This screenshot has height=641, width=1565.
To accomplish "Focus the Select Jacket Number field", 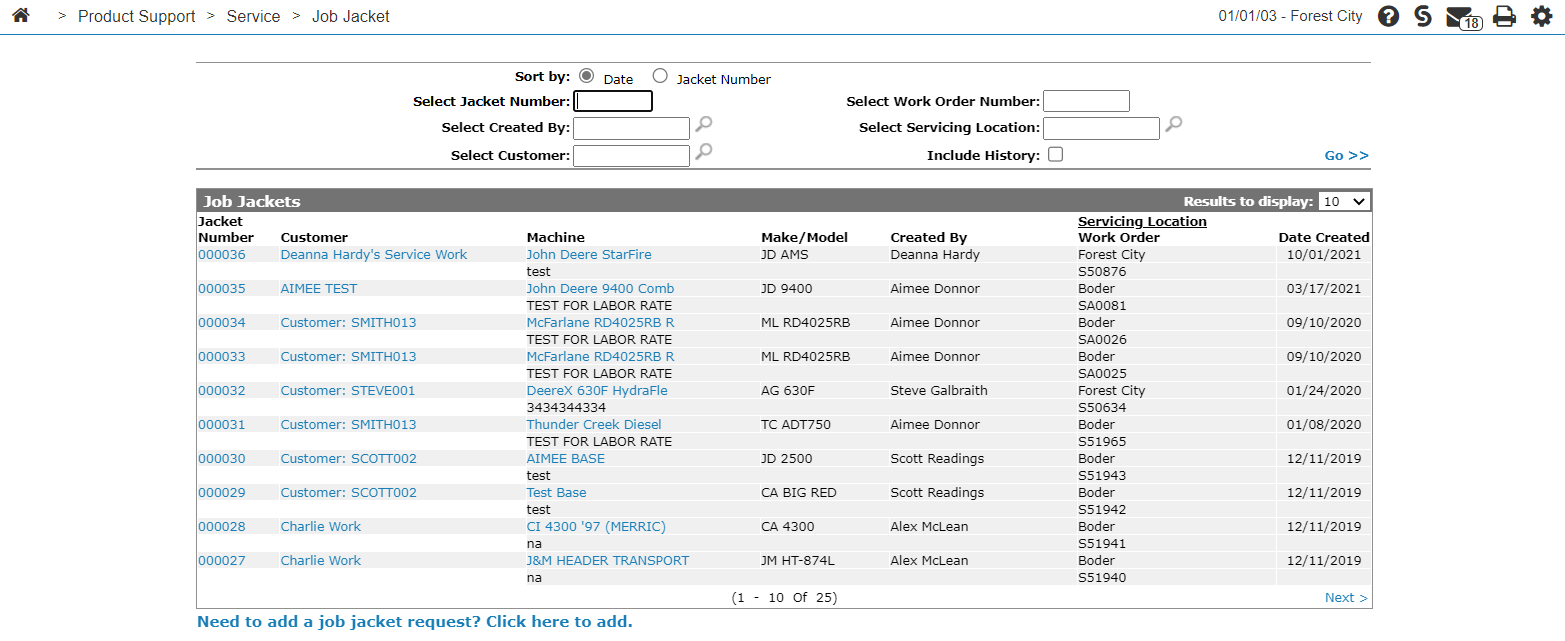I will (613, 101).
